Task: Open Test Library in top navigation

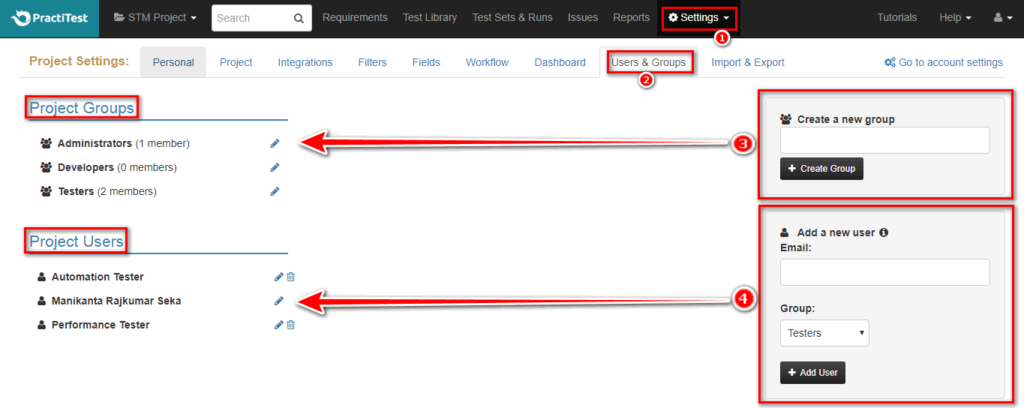Action: point(430,18)
